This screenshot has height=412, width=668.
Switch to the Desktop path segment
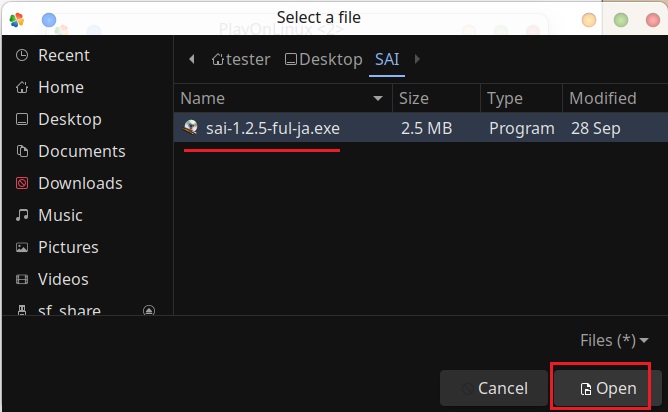tap(323, 60)
